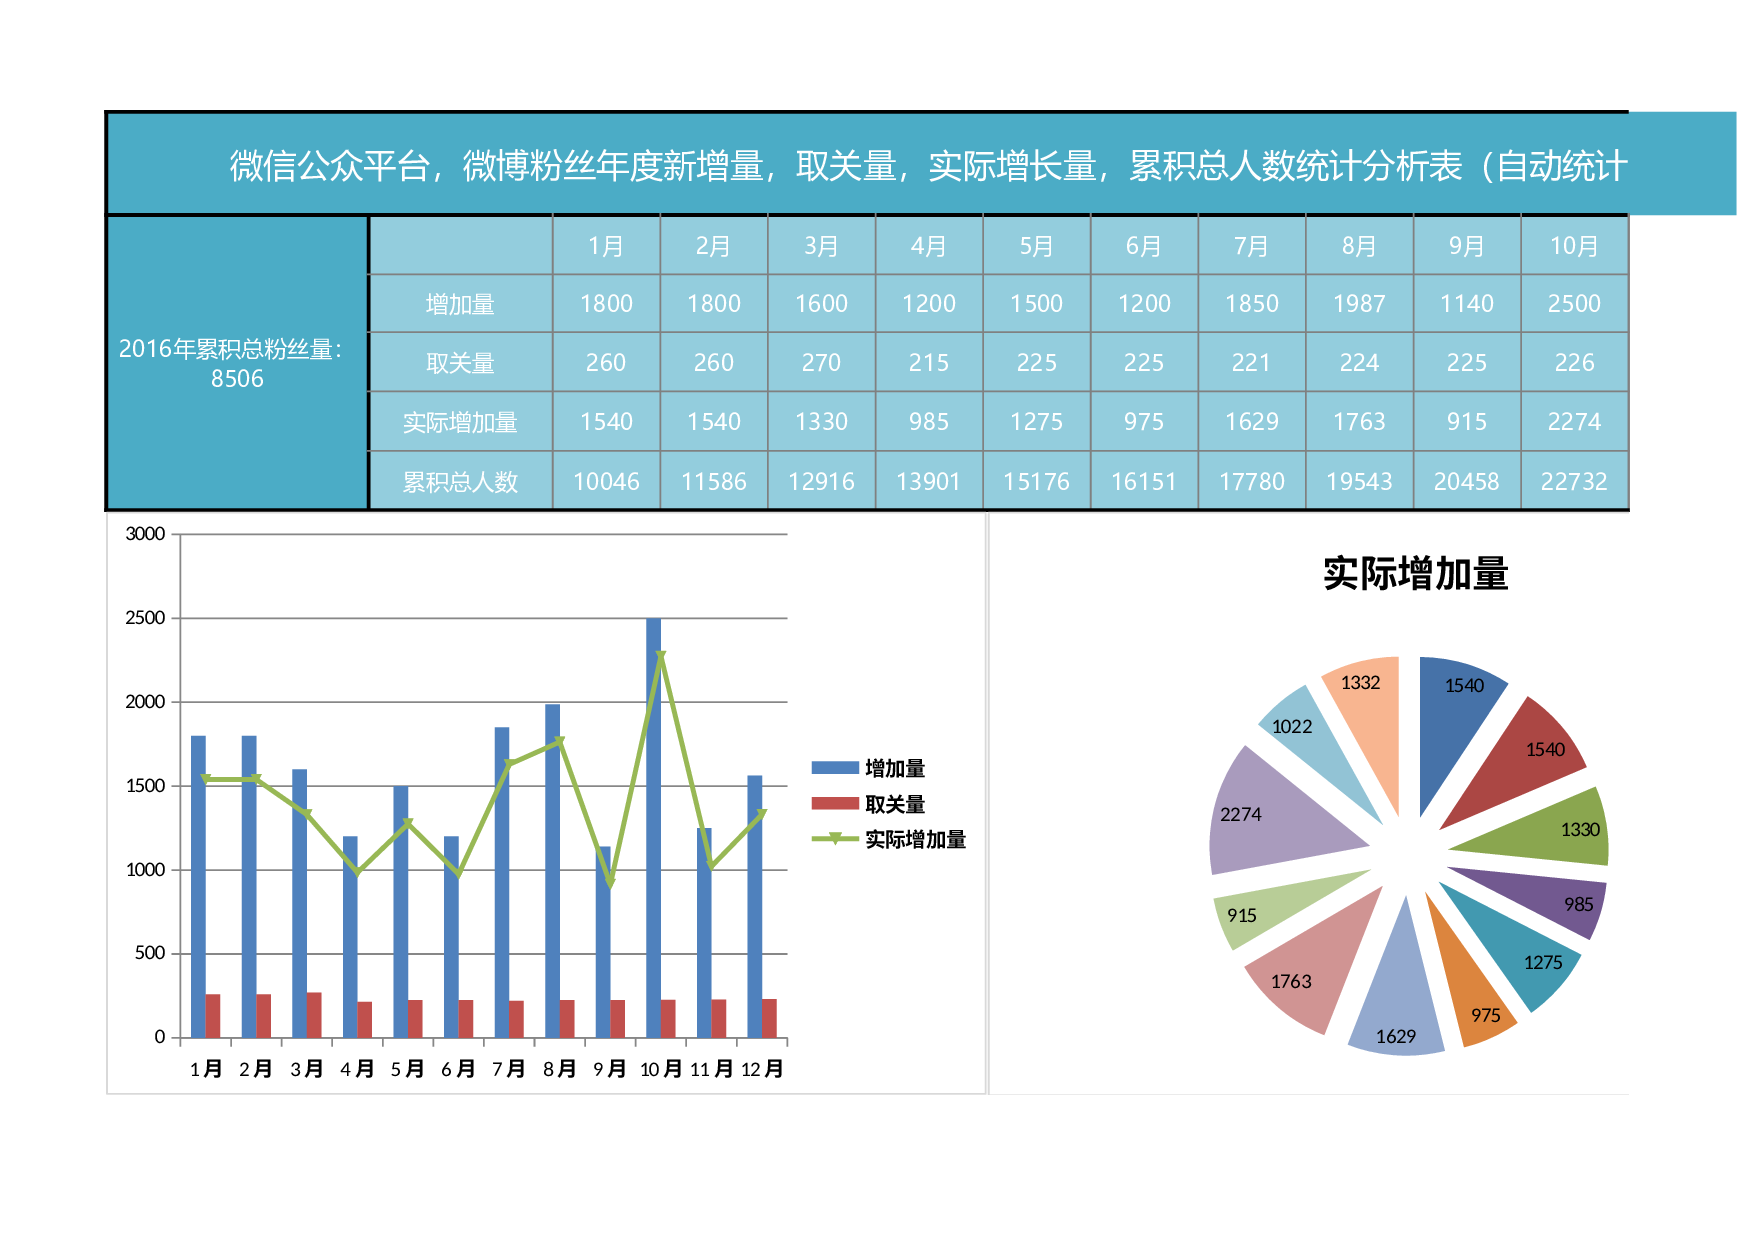Screen dimensions: 1754x1240
Task: Click the blue 增加量 legend swatch
Action: (835, 768)
